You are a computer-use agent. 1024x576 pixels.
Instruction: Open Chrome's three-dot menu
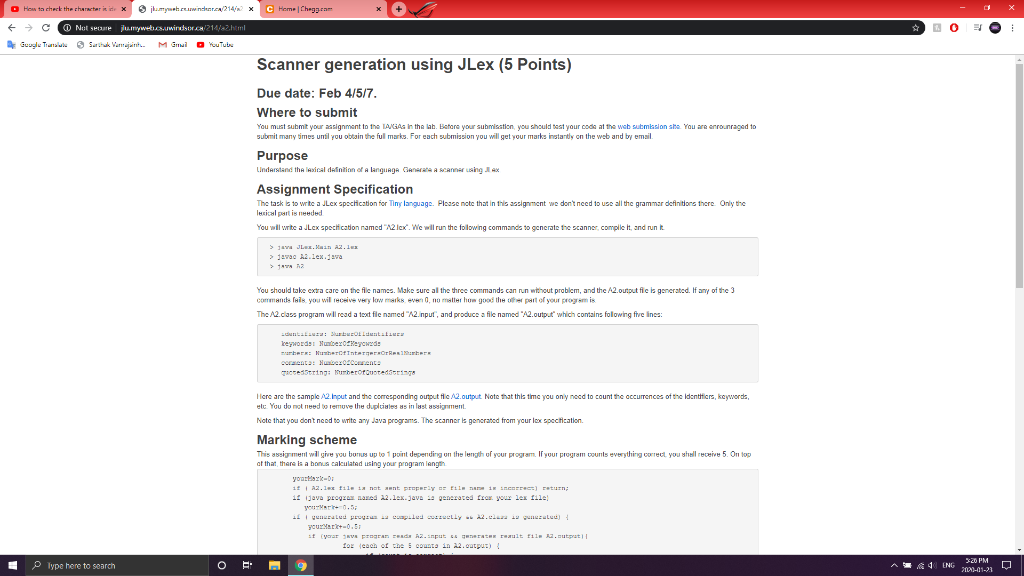(x=1012, y=28)
